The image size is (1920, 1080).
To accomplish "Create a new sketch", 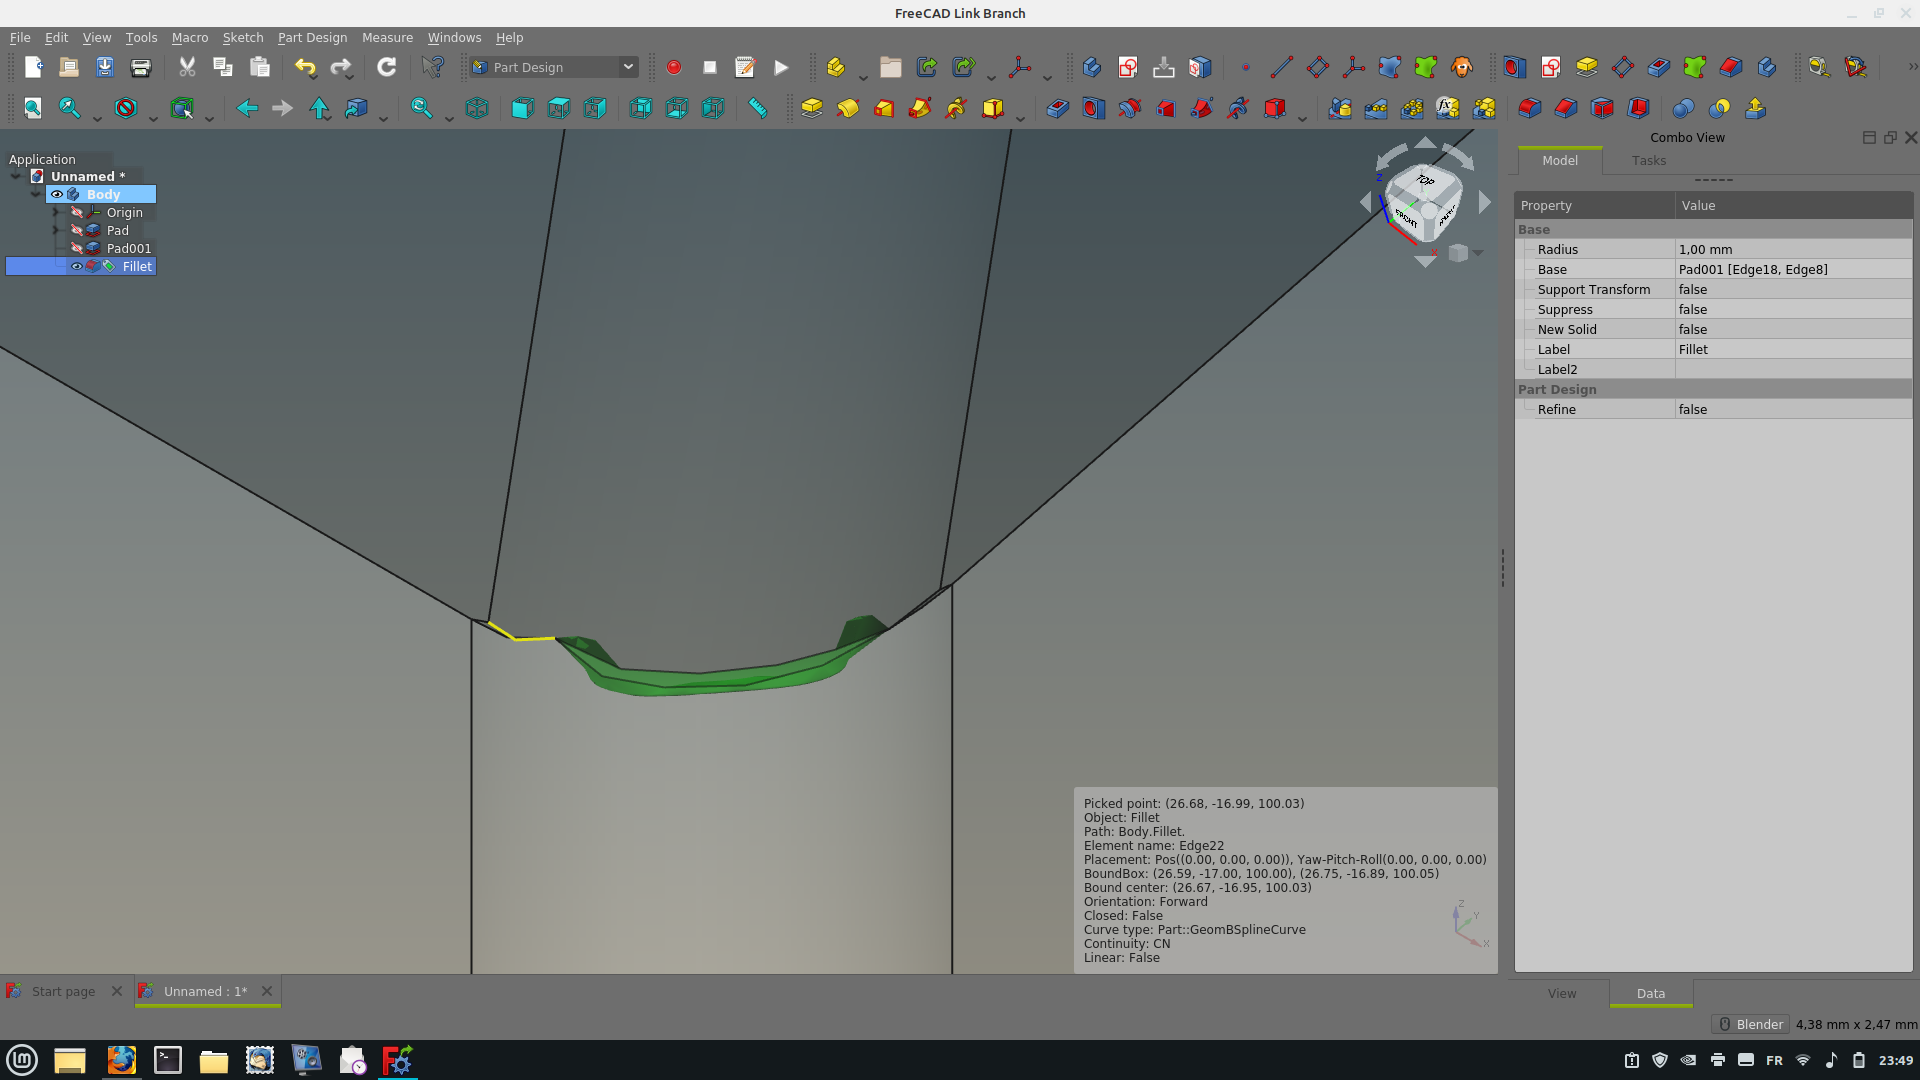I will [x=1128, y=67].
